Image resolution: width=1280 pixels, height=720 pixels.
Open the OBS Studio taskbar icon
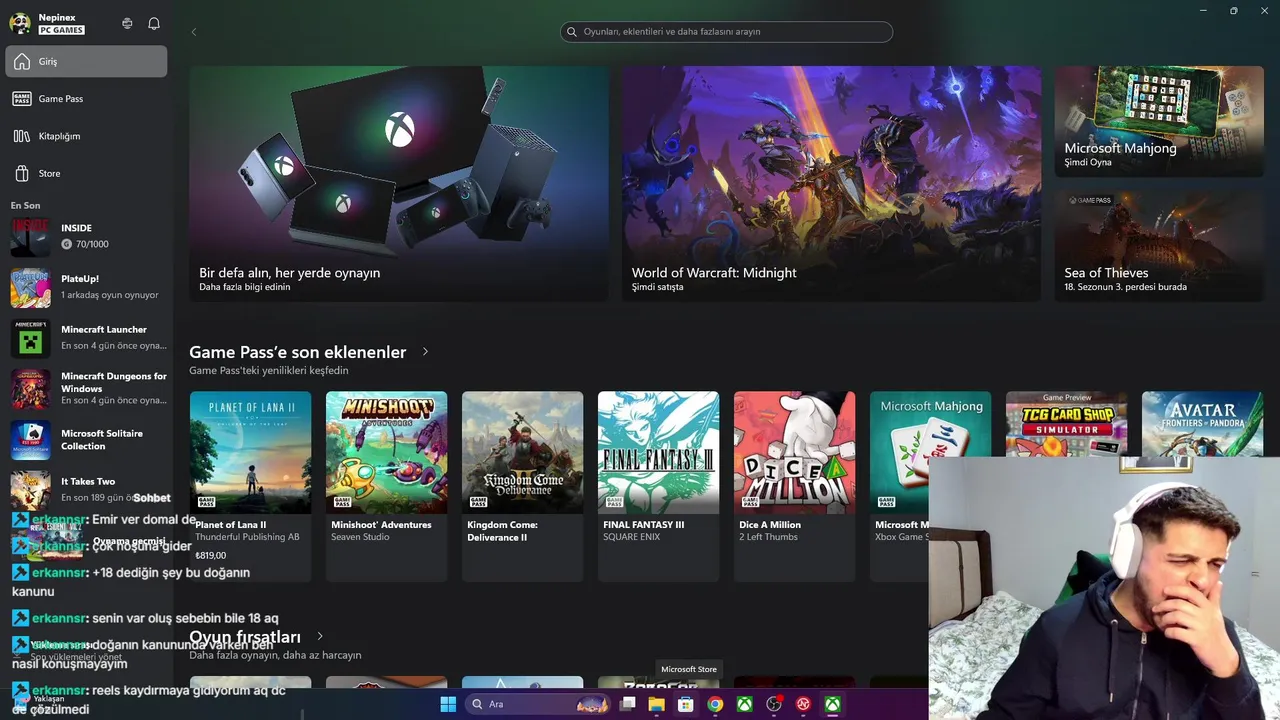point(774,704)
